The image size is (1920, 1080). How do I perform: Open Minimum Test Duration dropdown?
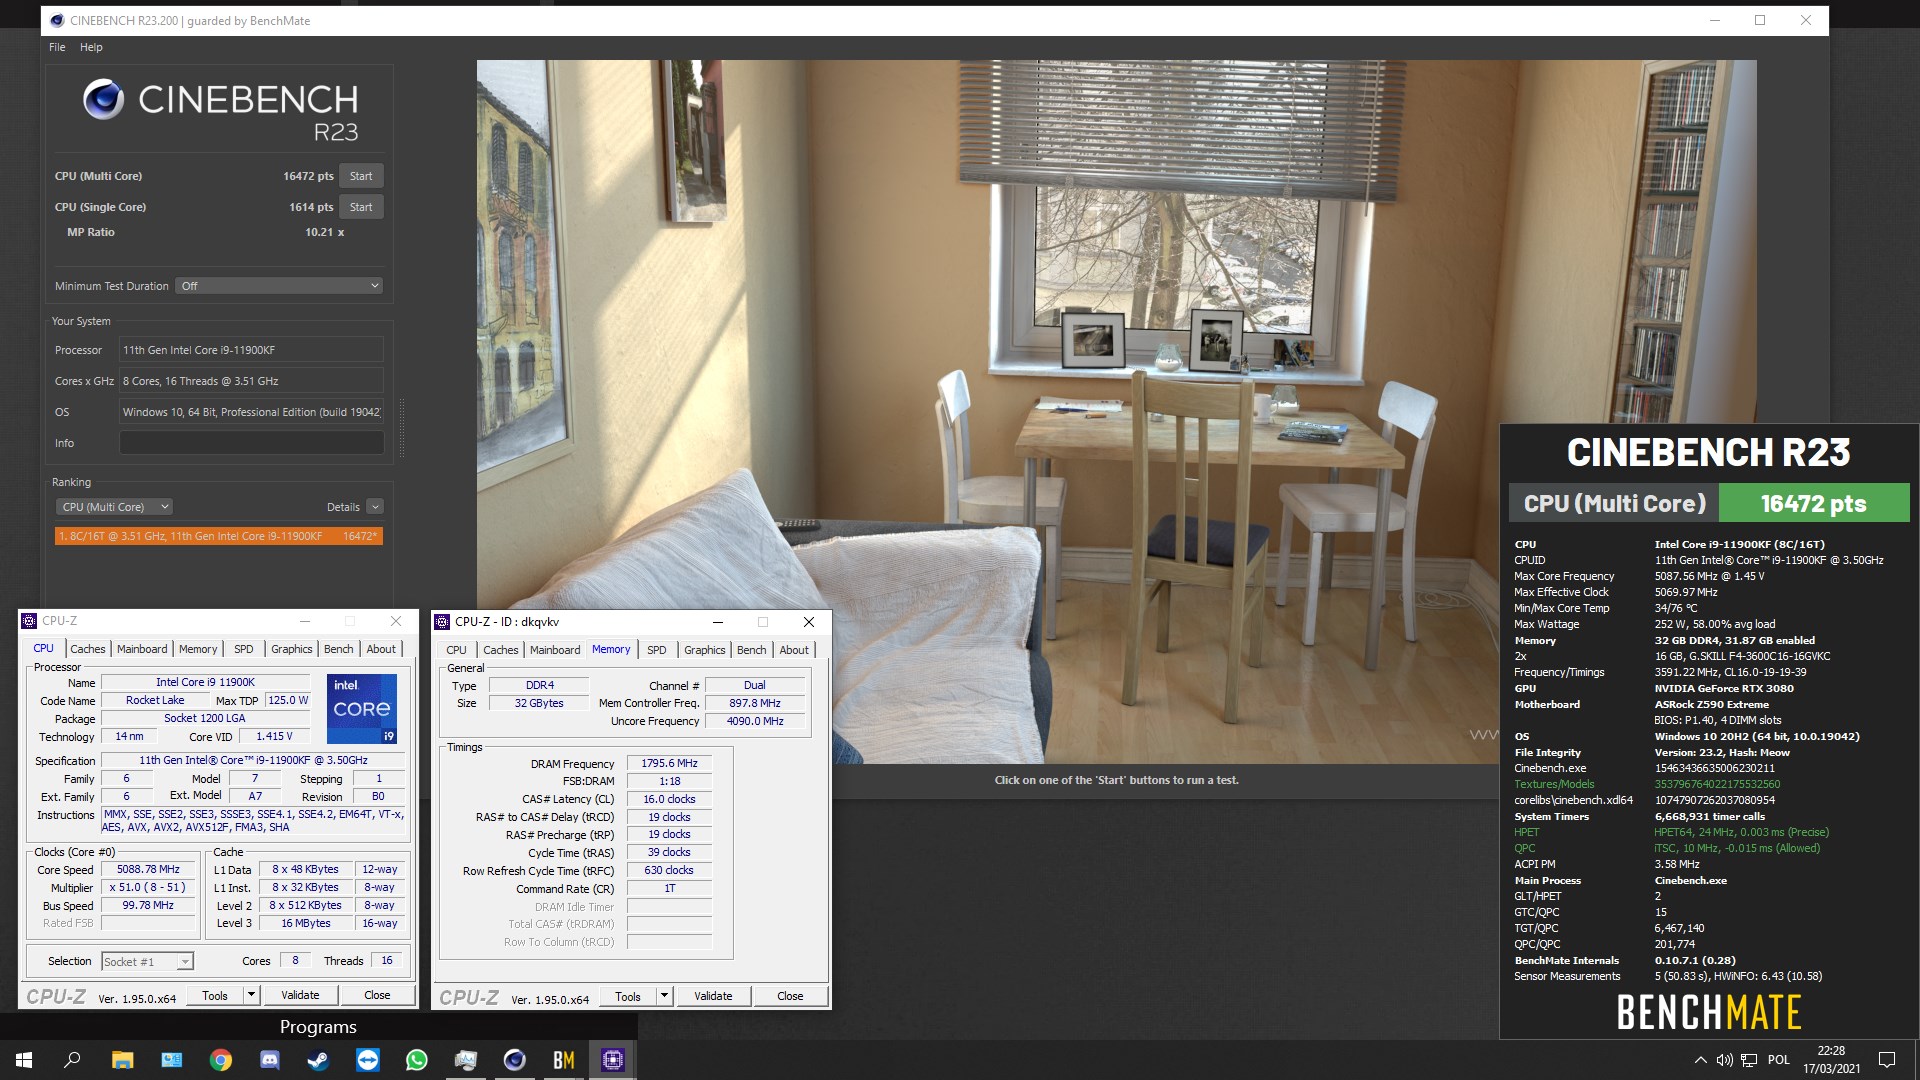(279, 286)
